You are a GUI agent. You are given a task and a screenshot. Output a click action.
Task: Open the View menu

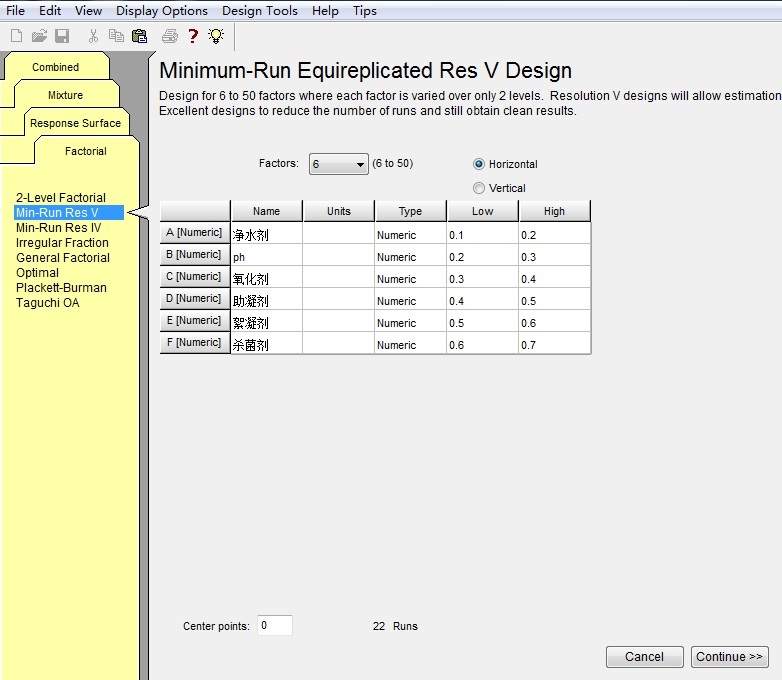click(x=88, y=10)
